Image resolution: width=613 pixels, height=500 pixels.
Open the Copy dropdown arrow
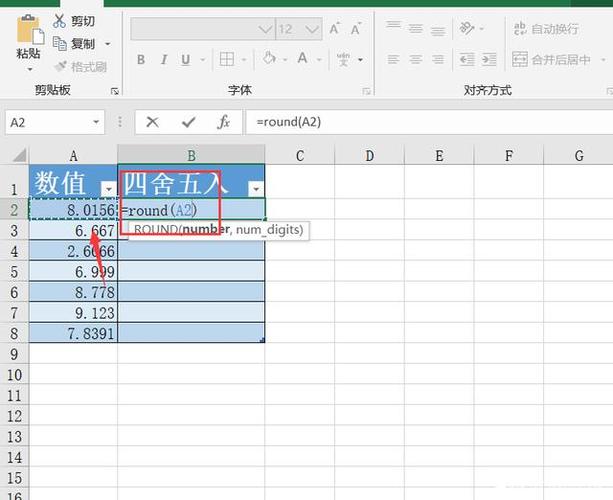[108, 44]
